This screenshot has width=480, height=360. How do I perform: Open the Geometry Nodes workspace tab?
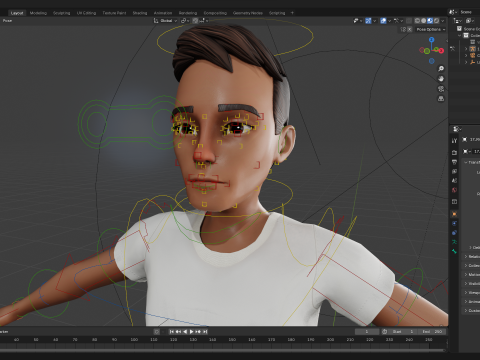pyautogui.click(x=247, y=13)
